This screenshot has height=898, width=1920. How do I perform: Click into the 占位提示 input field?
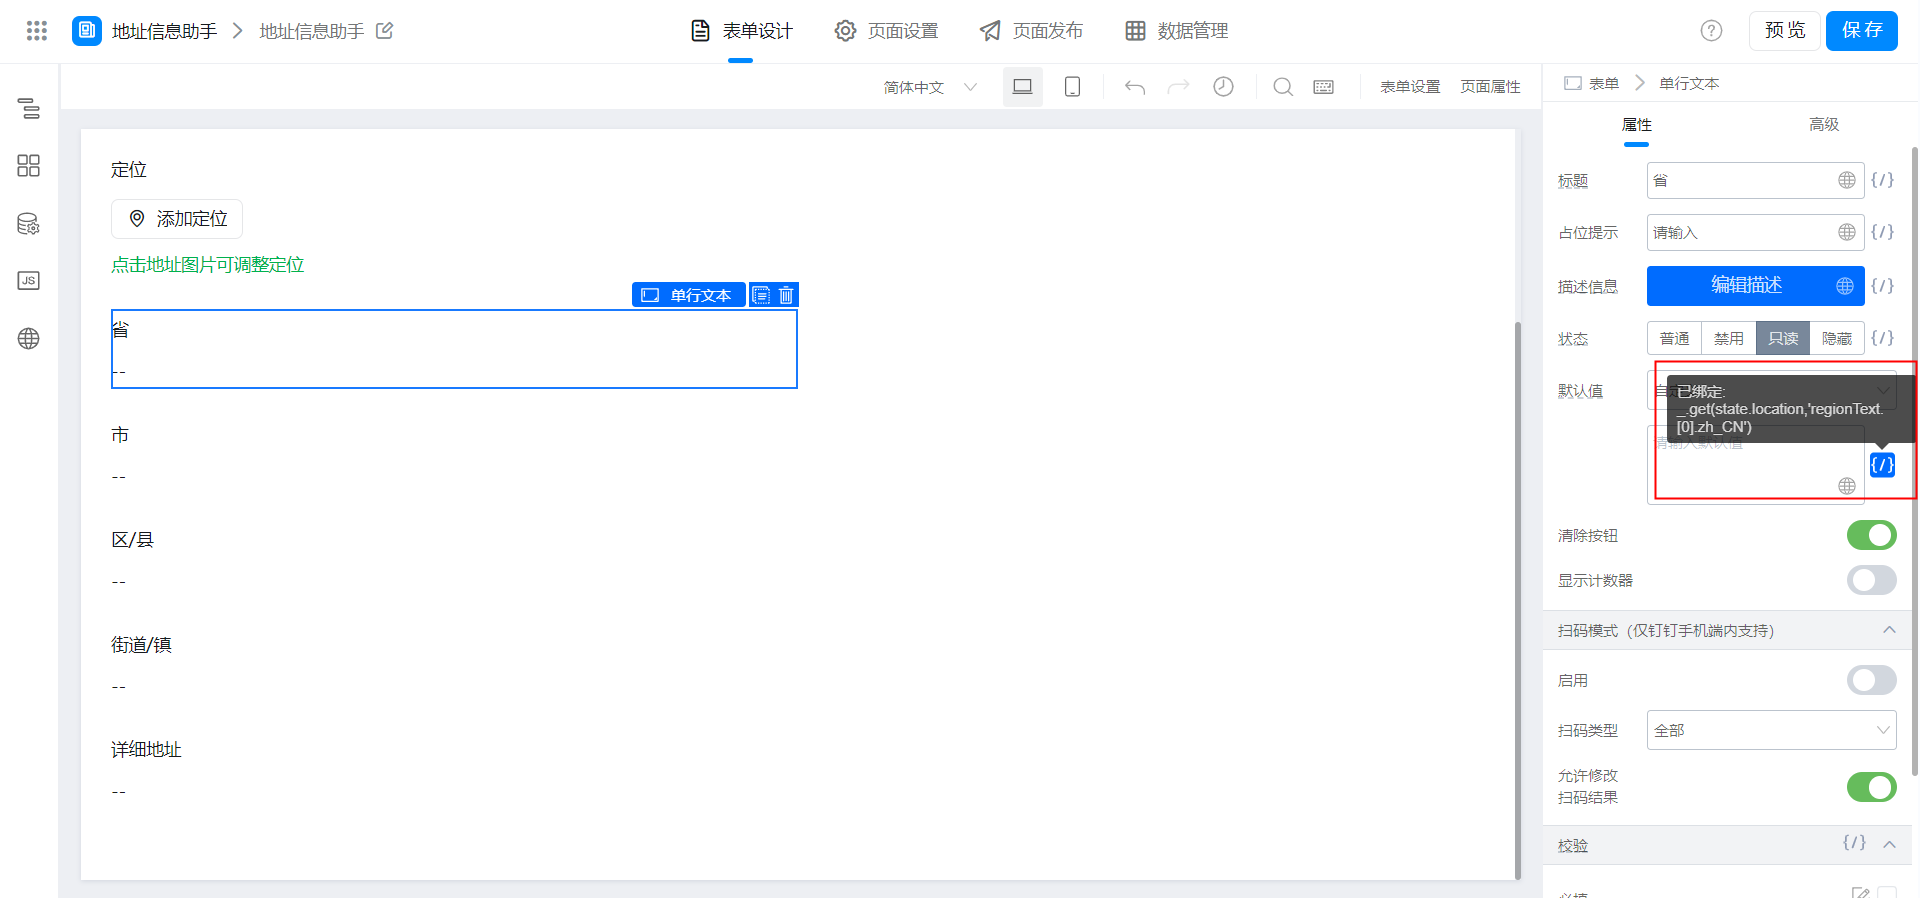[x=1755, y=232]
